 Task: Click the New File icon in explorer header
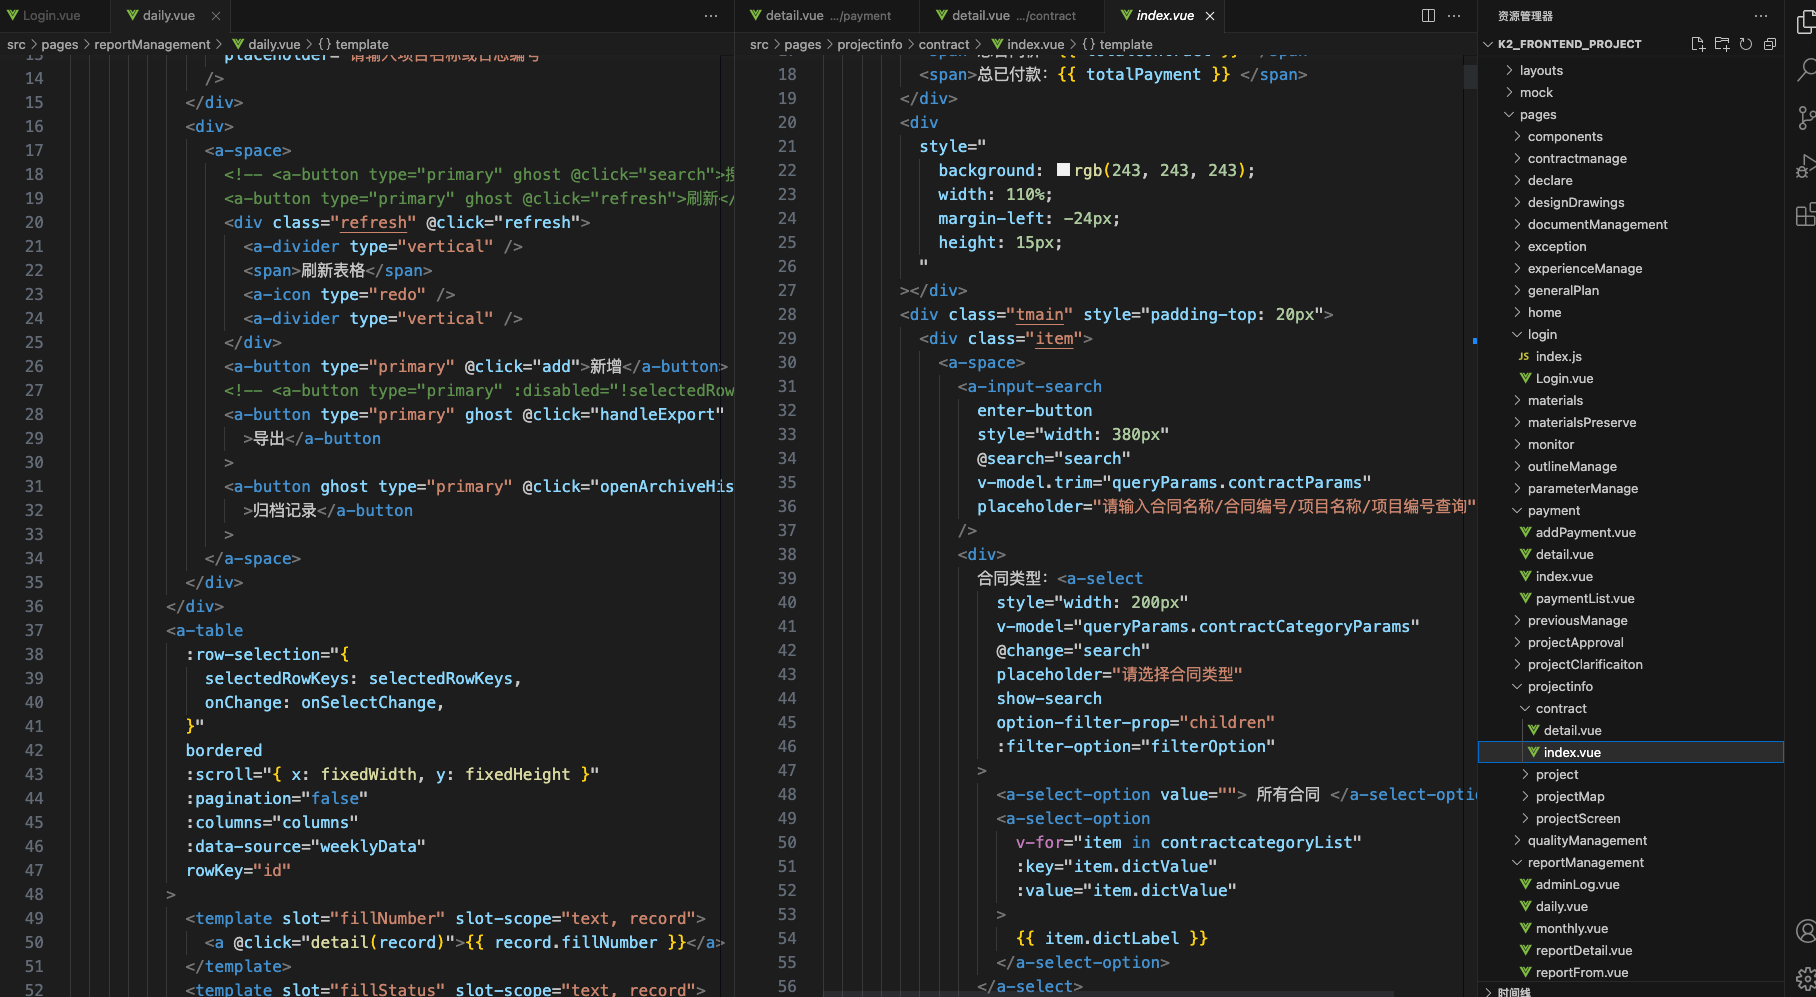(x=1697, y=44)
